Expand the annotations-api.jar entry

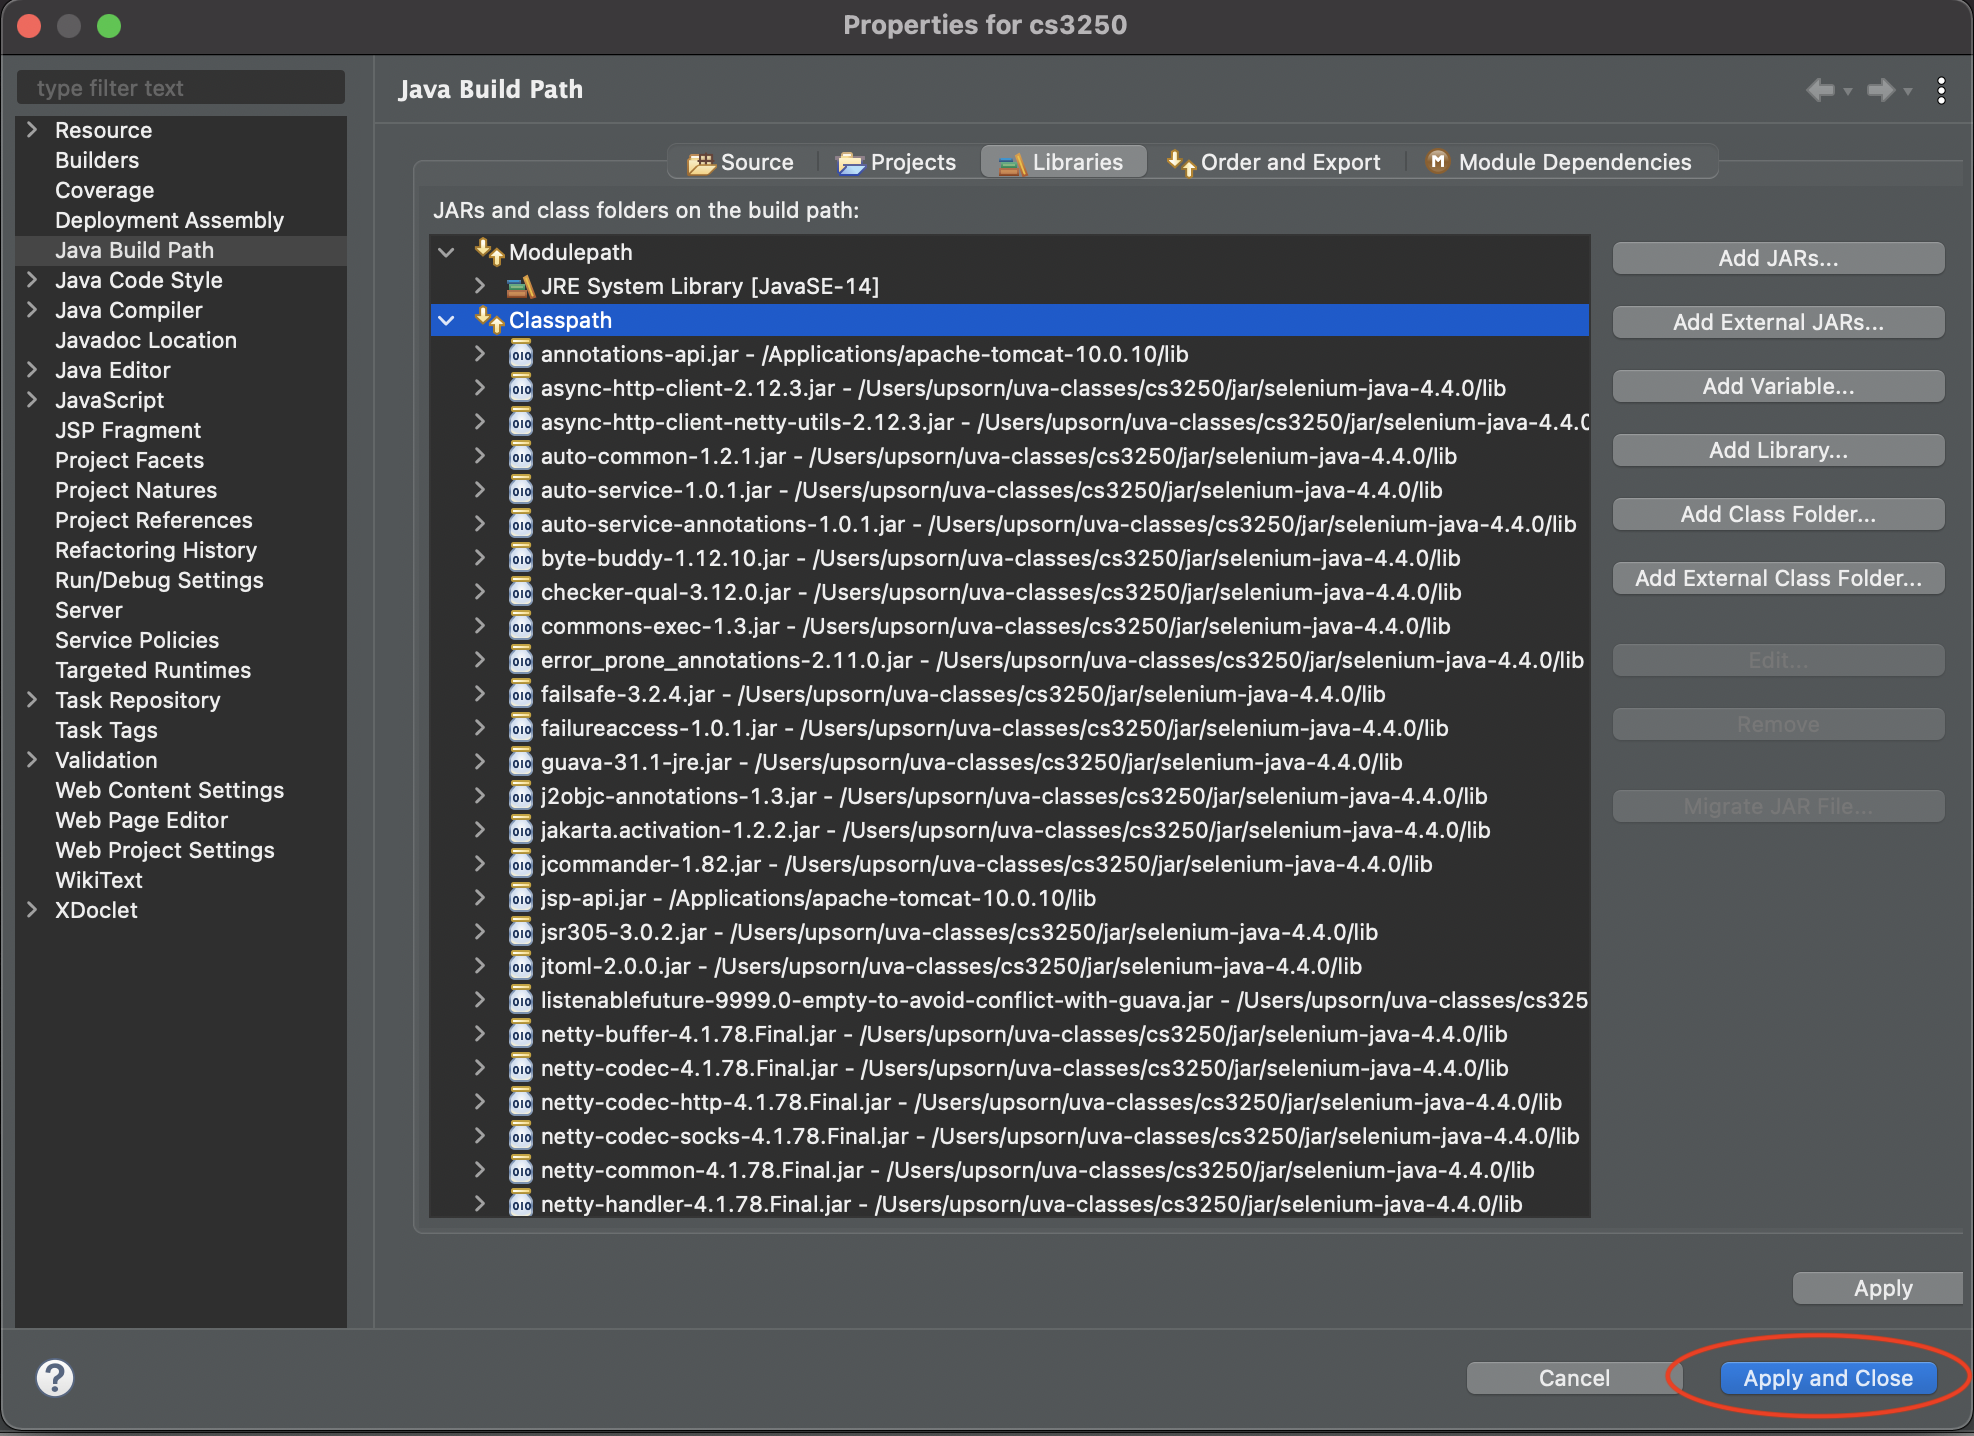coord(480,354)
